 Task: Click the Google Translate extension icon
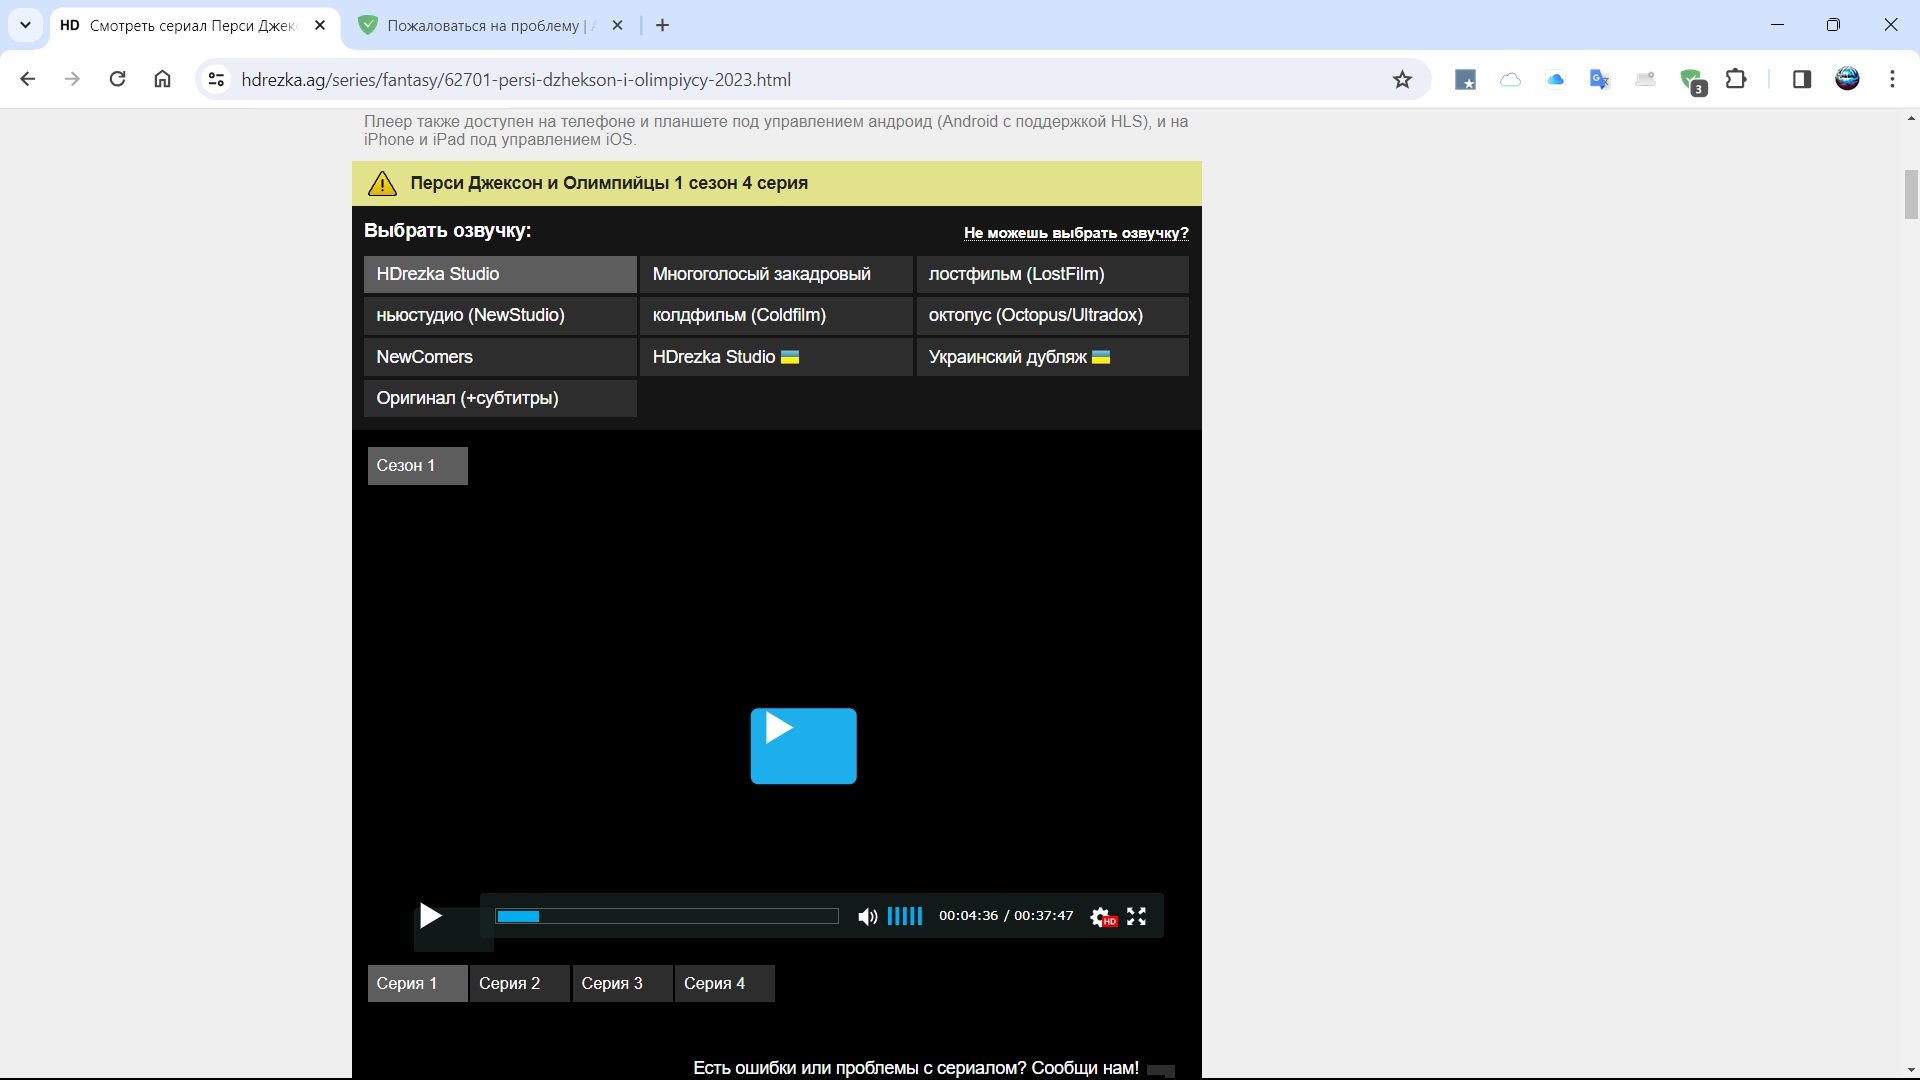[x=1599, y=80]
